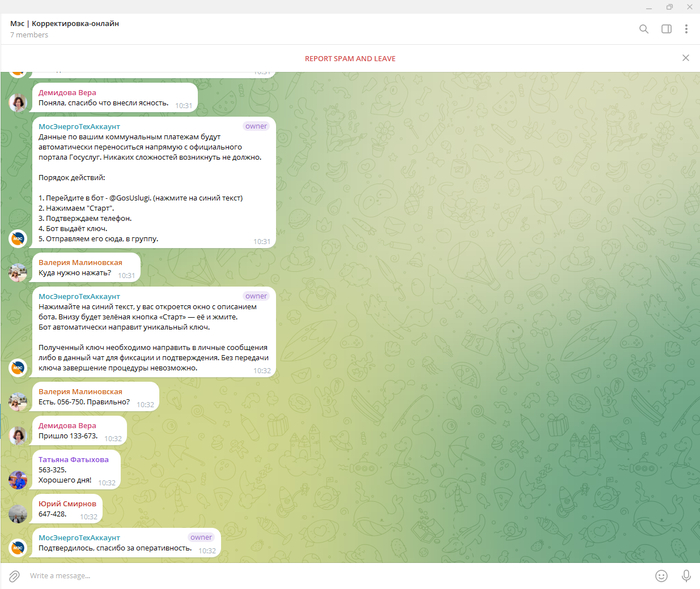Viewport: 700px width, 589px height.
Task: Click Демидова Вера name above 'Пришло 133-673'
Action: click(67, 426)
